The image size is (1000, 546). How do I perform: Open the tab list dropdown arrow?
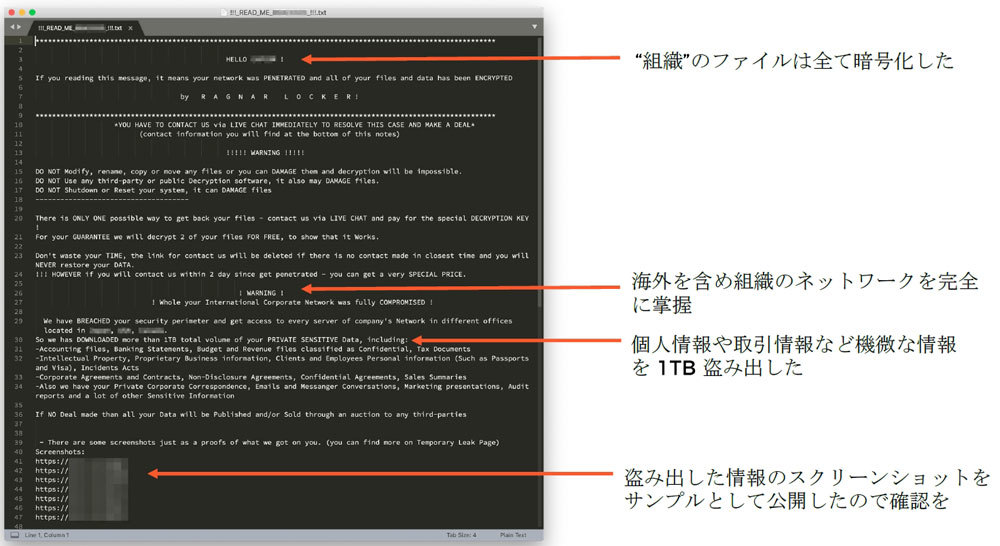coord(534,27)
